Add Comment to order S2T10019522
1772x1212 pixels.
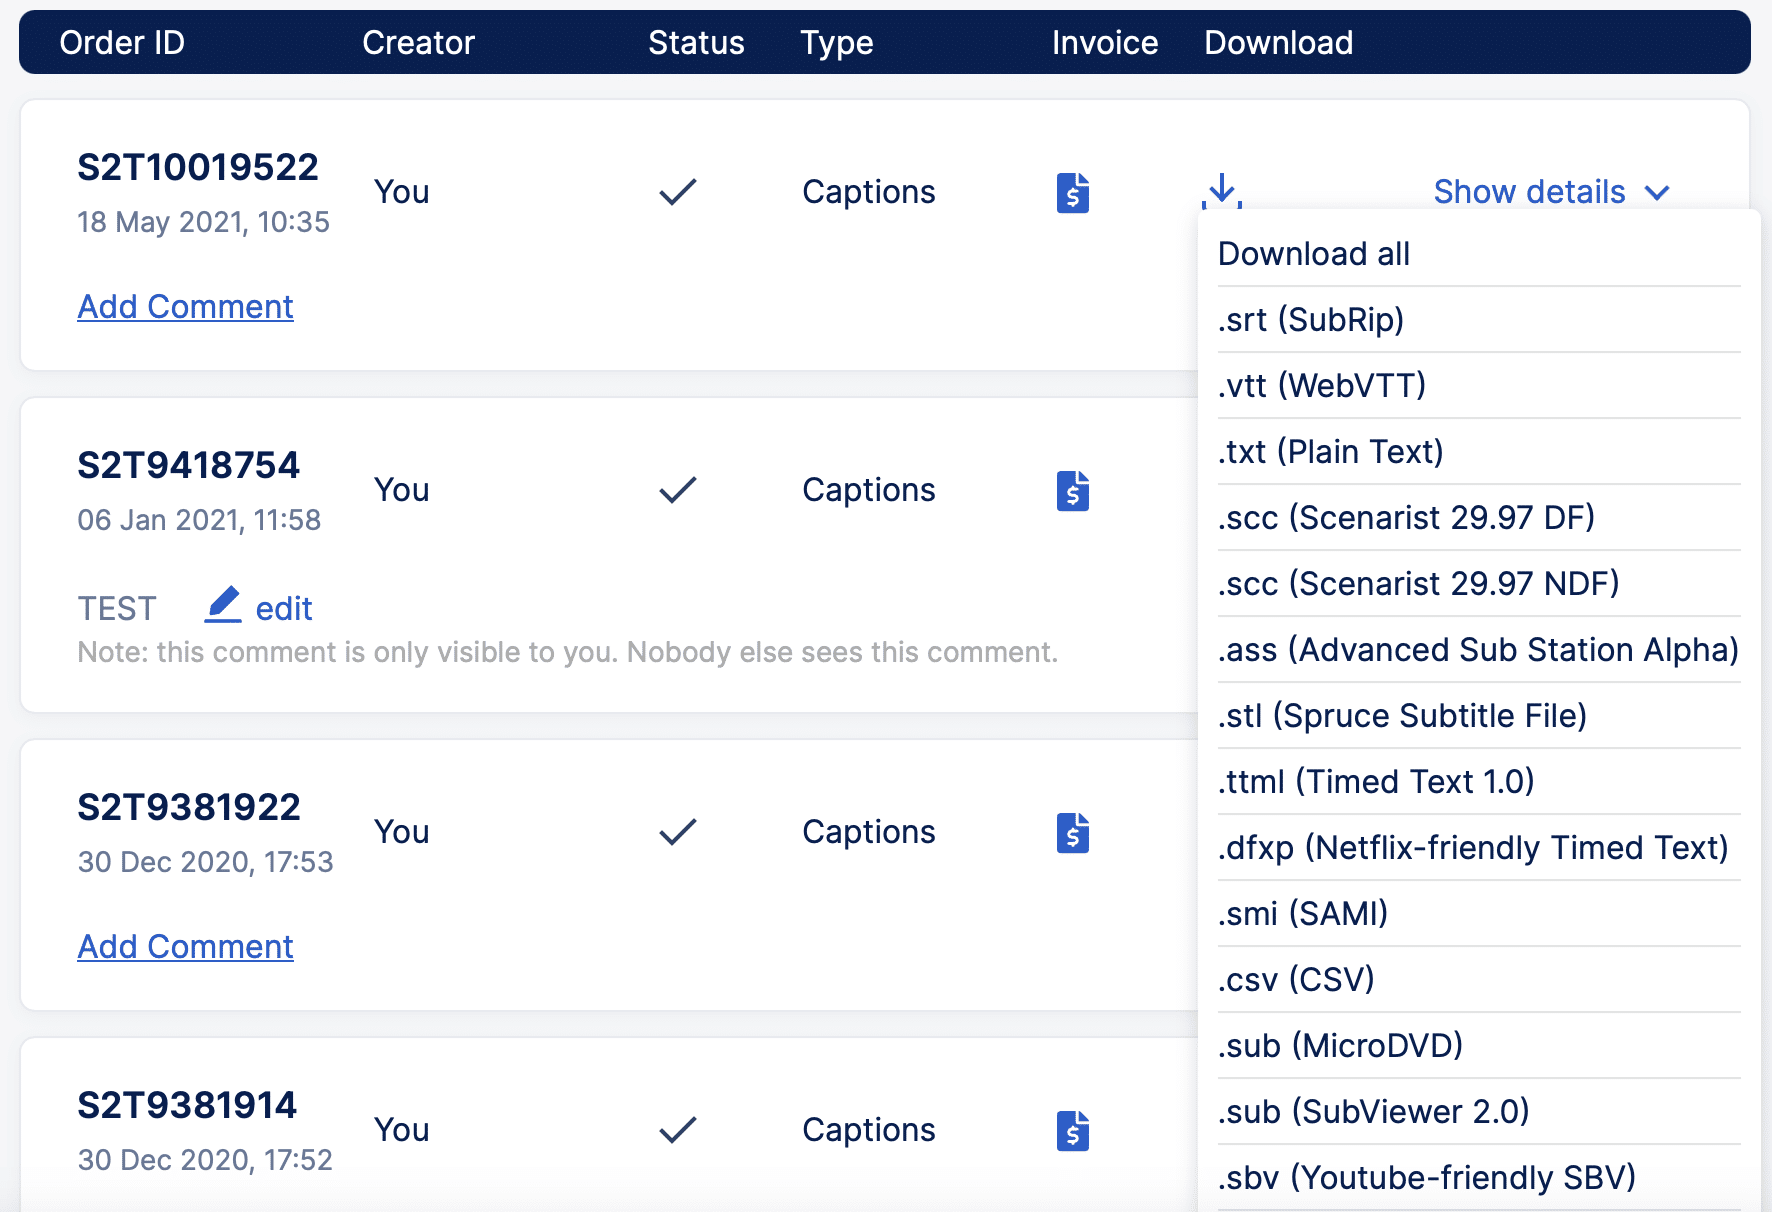[185, 306]
